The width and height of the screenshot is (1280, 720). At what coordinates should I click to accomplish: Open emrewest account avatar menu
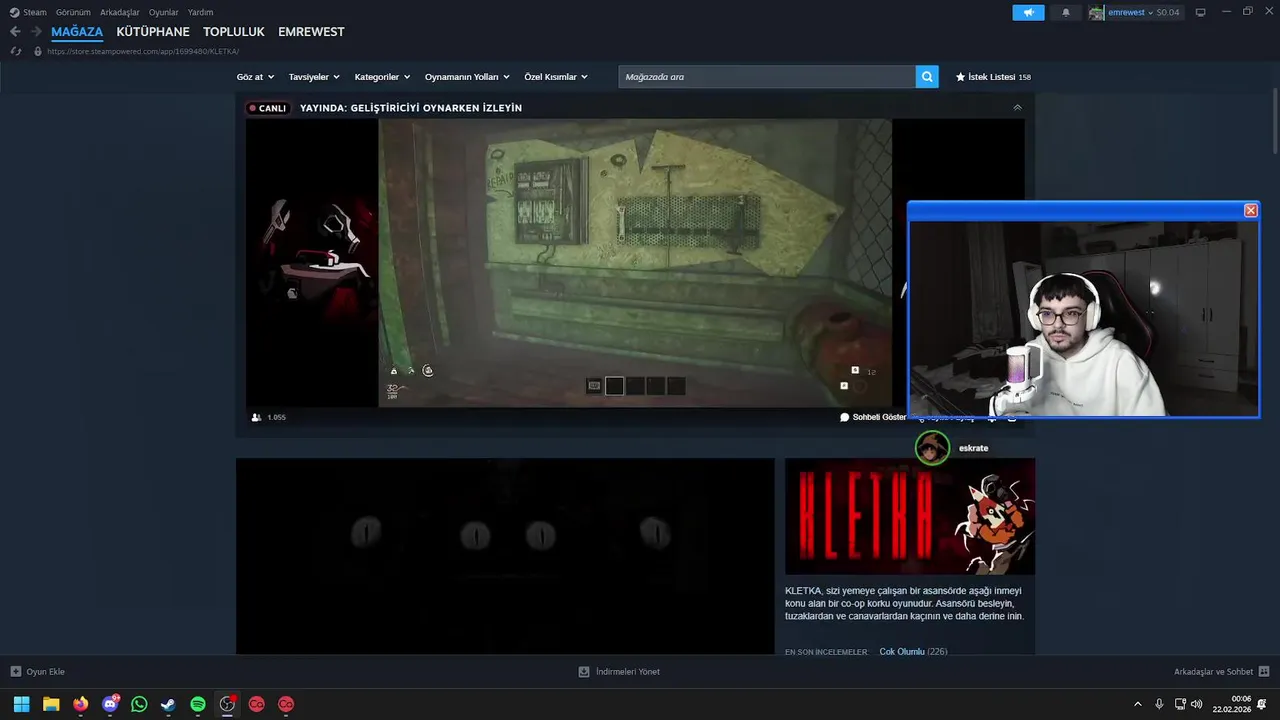pyautogui.click(x=1097, y=12)
